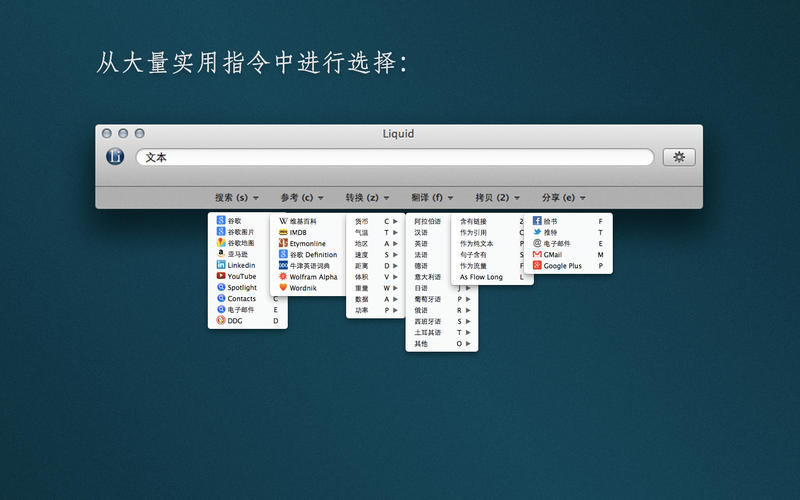Choose 德语 in the translate menu

421,266
